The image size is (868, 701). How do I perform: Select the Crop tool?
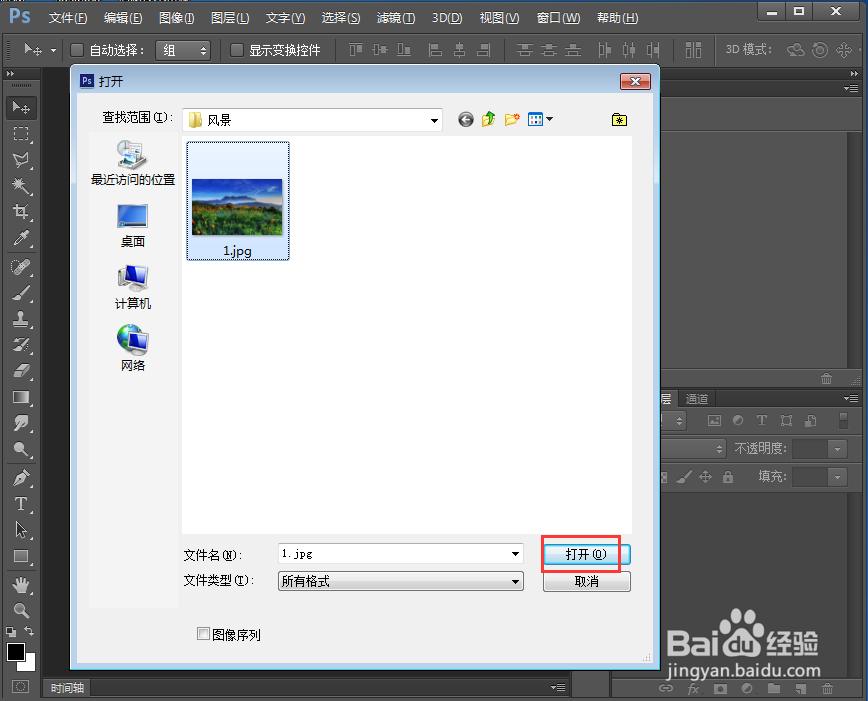(21, 212)
